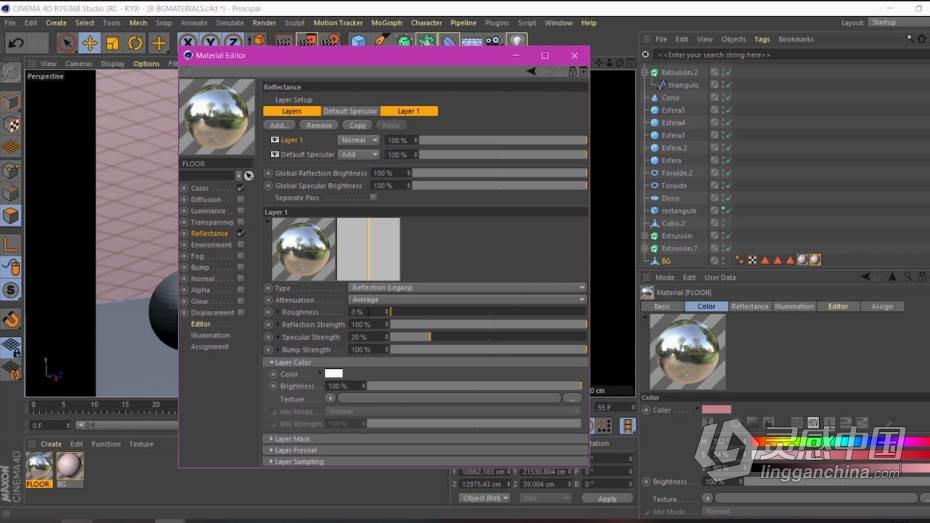Open the Attenuation Average dropdown
This screenshot has height=523, width=930.
467,300
